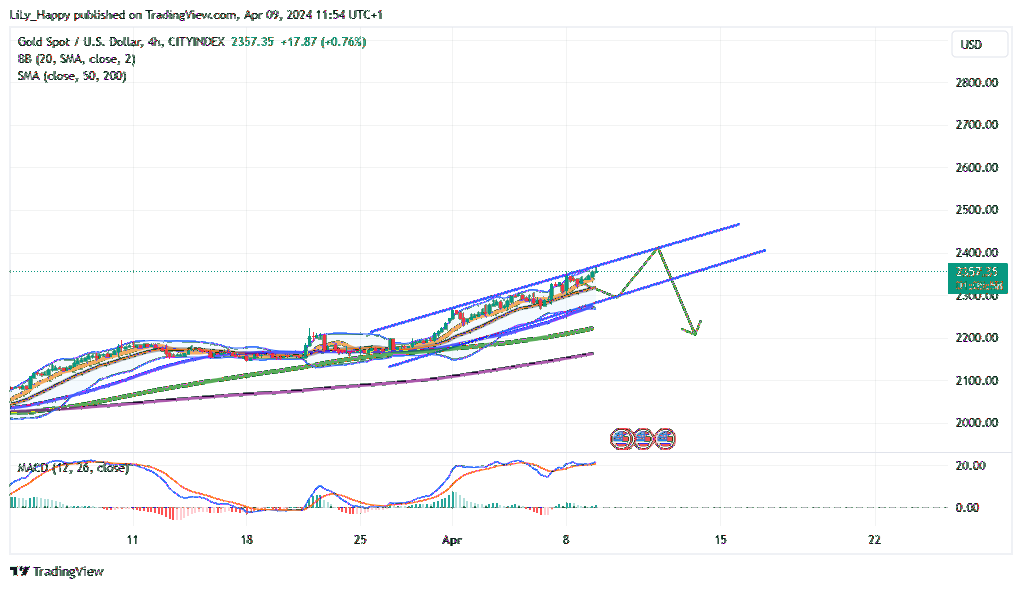
Task: Click the date label 22 on time axis
Action: point(874,540)
